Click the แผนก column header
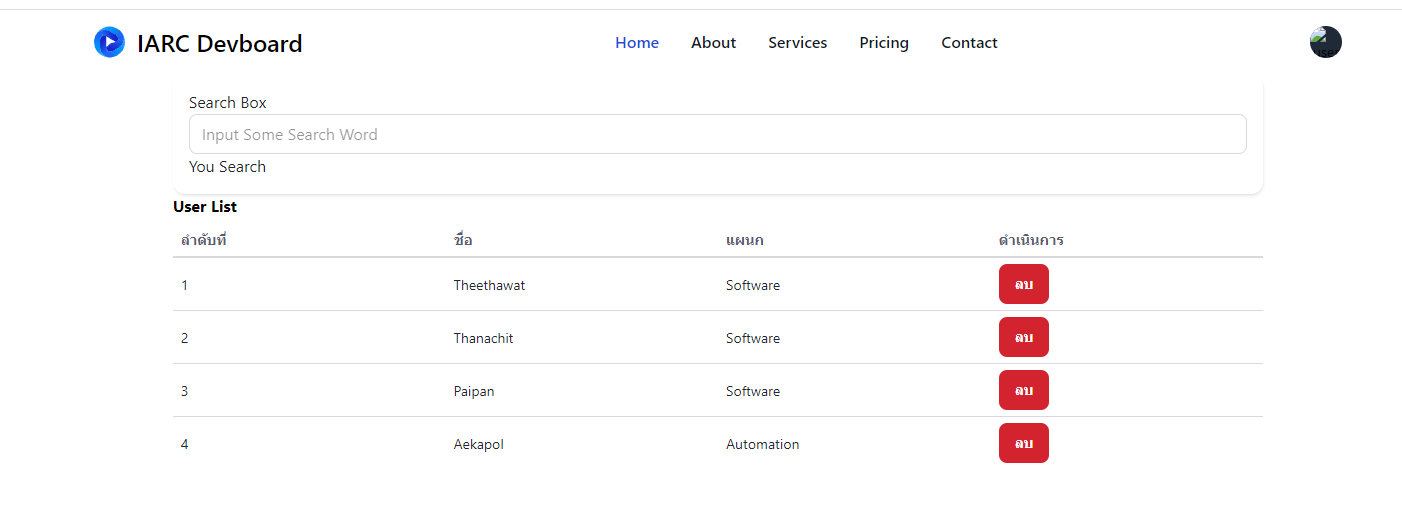 coord(745,240)
